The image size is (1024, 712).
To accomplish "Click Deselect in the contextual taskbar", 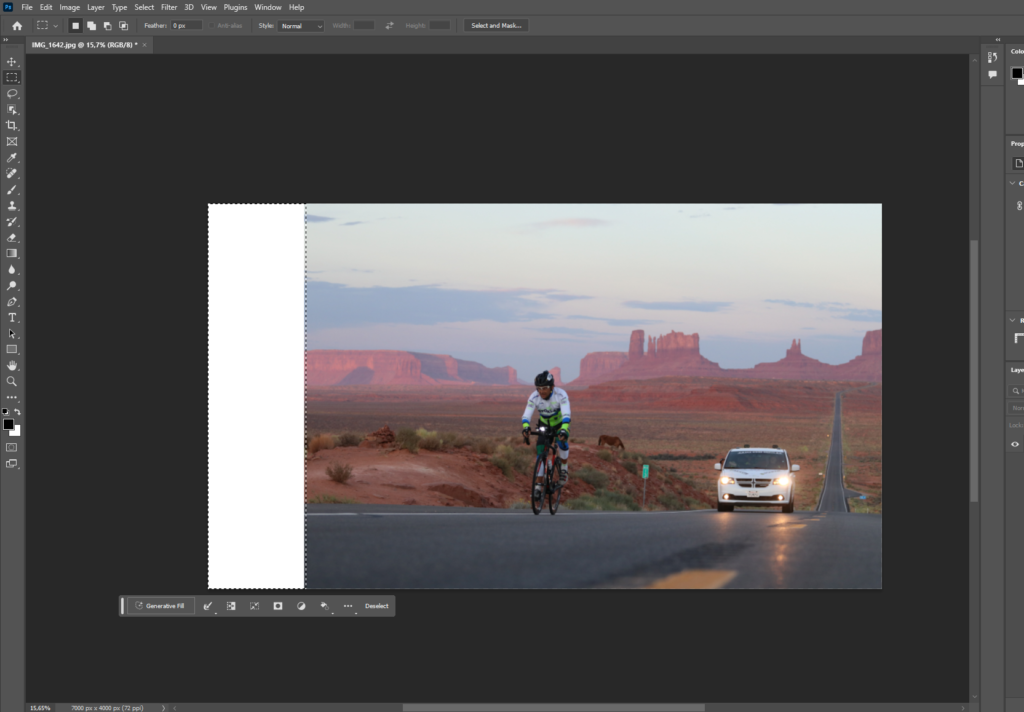I will pos(378,606).
